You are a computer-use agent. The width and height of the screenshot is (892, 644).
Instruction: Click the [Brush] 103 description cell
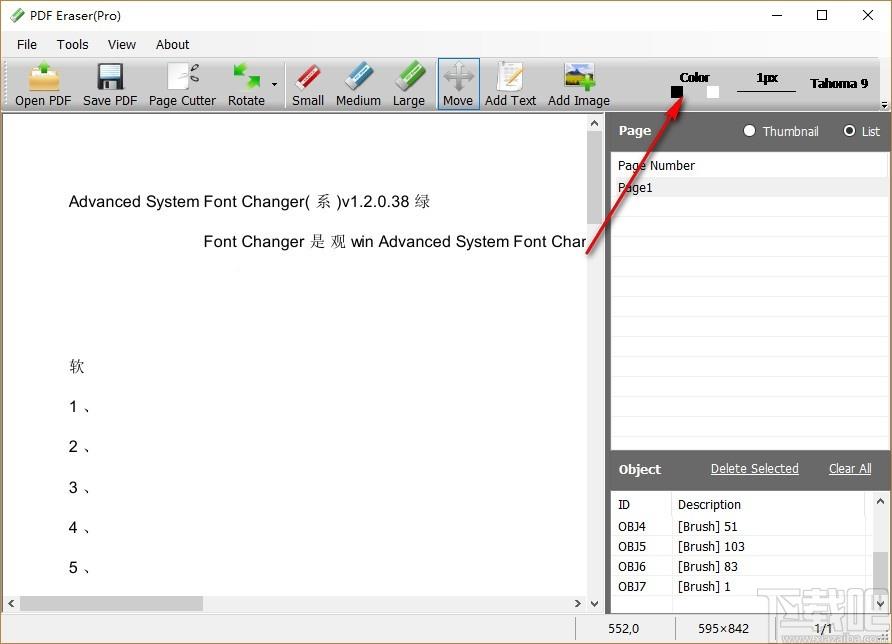(x=711, y=546)
